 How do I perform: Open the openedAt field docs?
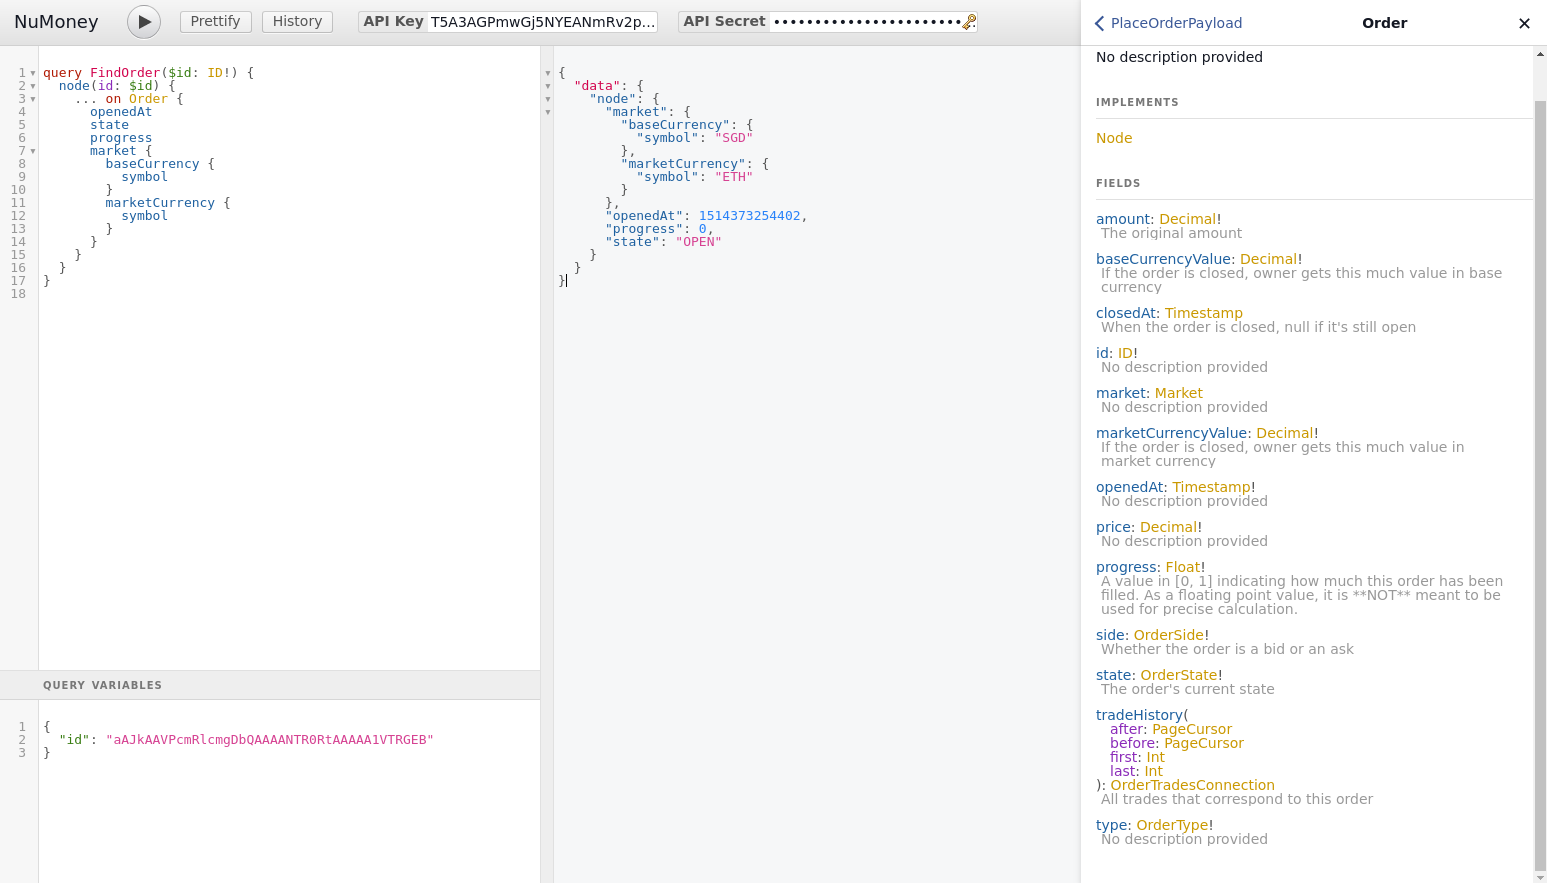(1130, 487)
